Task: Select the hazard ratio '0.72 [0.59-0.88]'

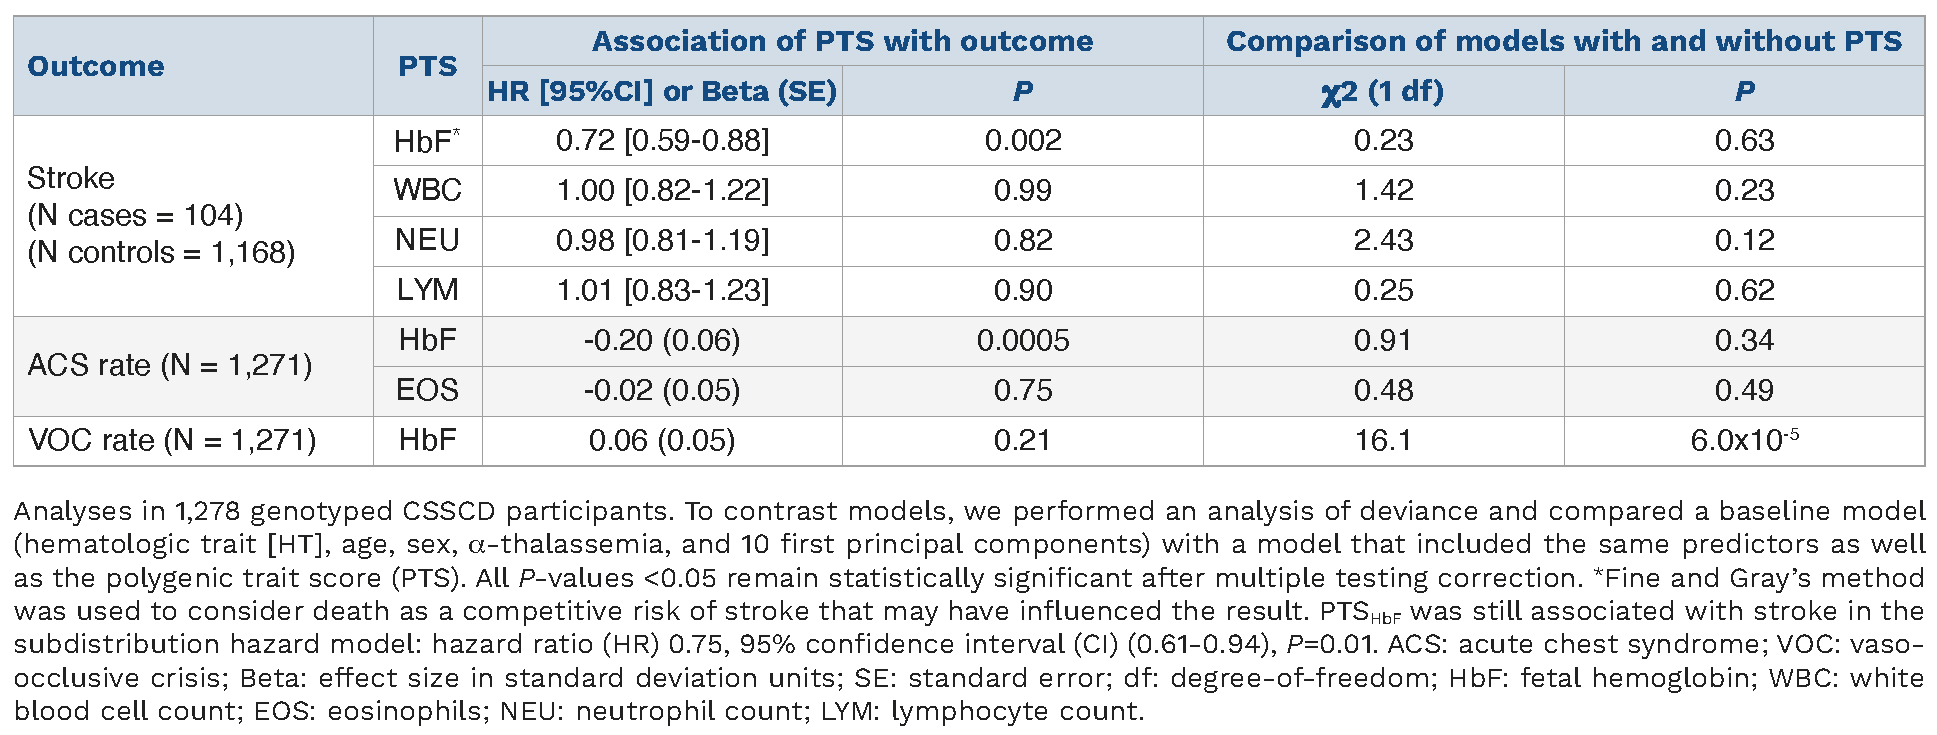Action: click(x=662, y=141)
